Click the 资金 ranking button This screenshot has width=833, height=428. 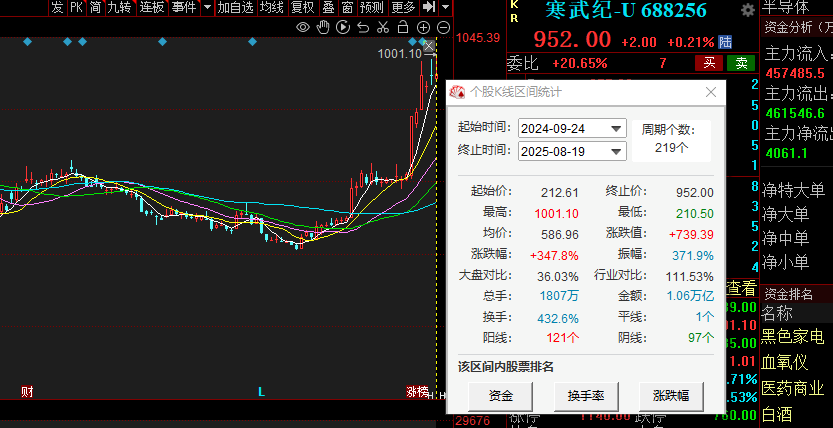tap(500, 396)
